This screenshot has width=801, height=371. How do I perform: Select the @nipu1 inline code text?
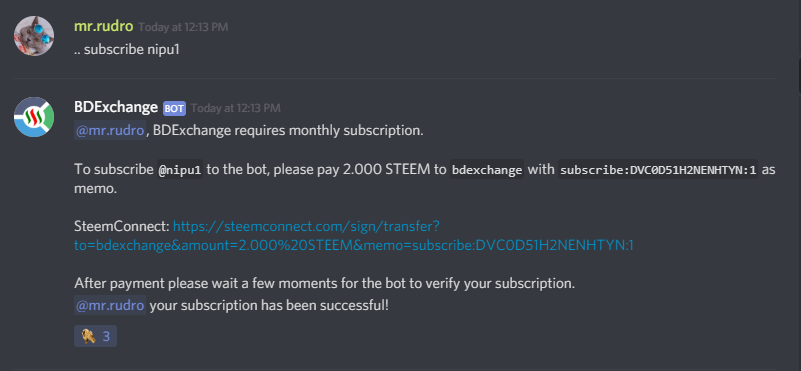pyautogui.click(x=180, y=170)
